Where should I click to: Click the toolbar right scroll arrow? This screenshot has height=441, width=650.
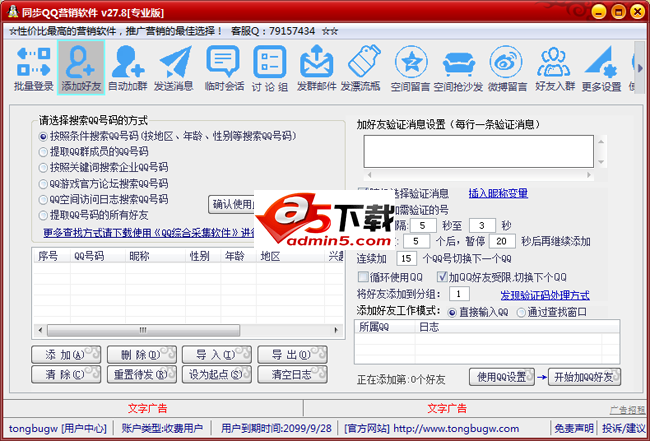coord(640,68)
